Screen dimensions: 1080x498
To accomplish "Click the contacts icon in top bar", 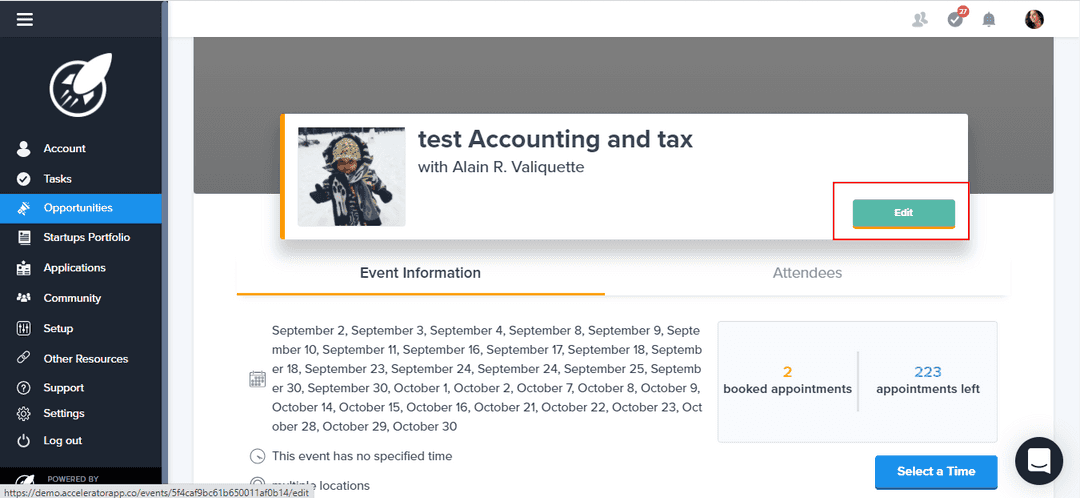I will click(x=920, y=19).
